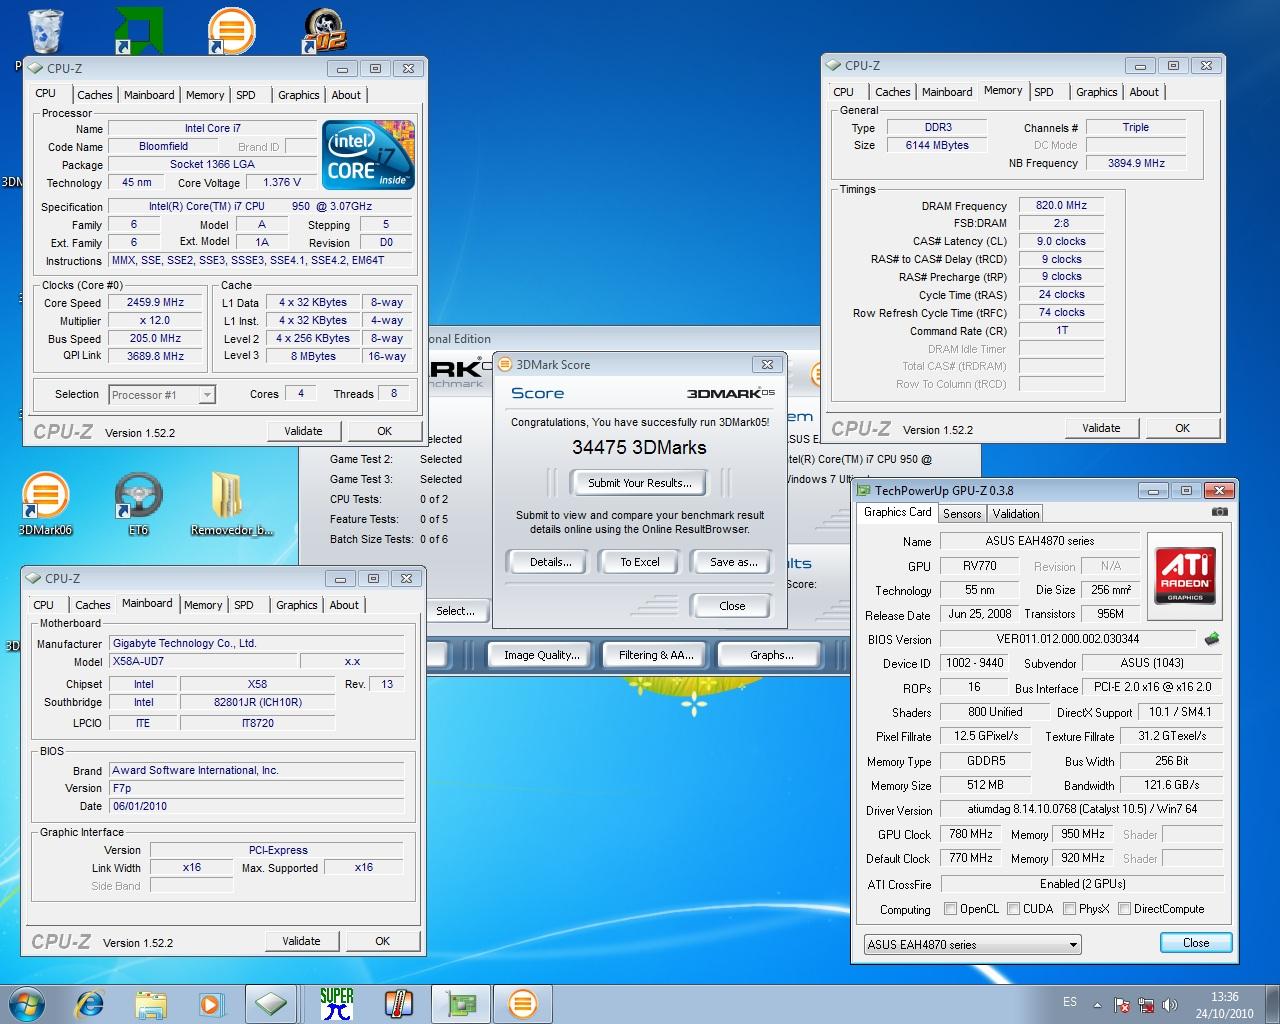The height and width of the screenshot is (1024, 1280).
Task: Close the 3DMark Score dialog with Close button
Action: click(732, 606)
